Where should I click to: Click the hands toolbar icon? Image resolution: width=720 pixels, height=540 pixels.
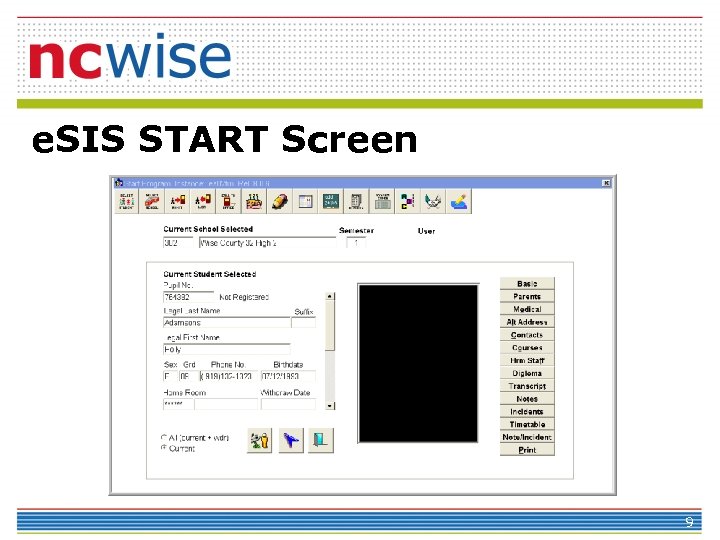(433, 202)
